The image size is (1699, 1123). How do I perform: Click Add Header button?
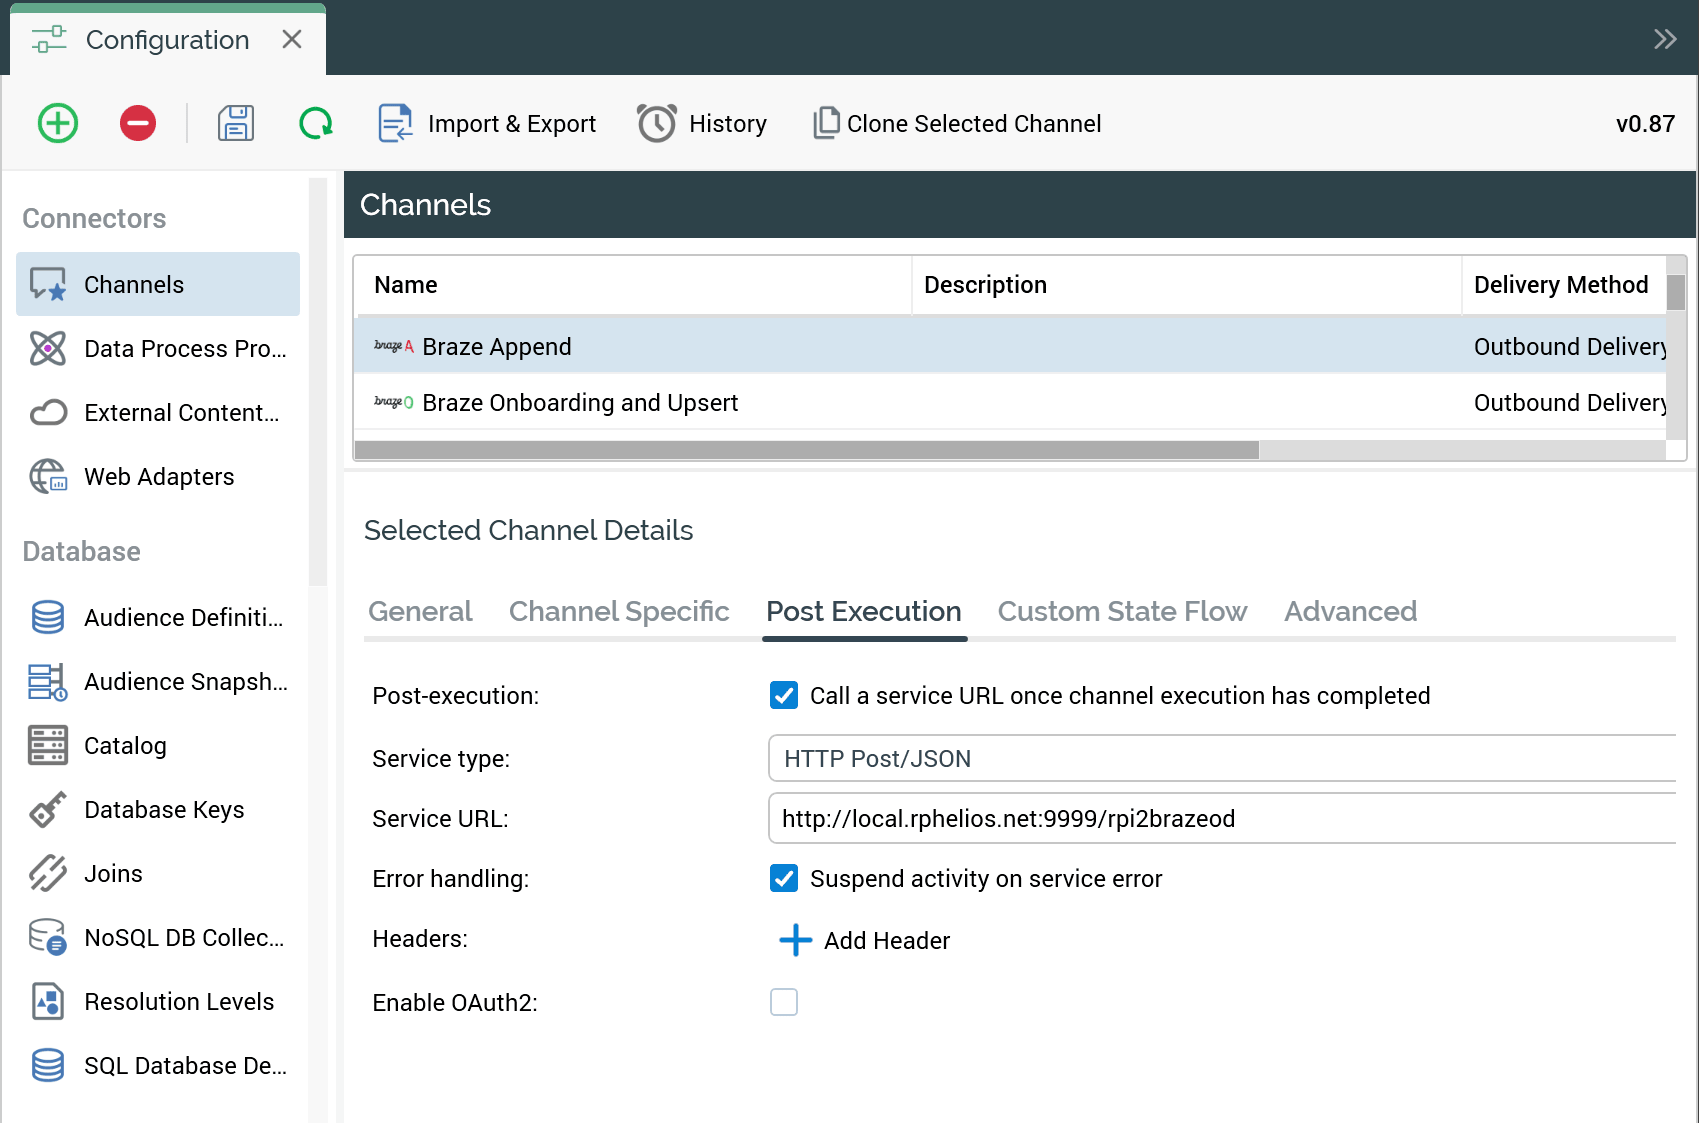[x=865, y=940]
